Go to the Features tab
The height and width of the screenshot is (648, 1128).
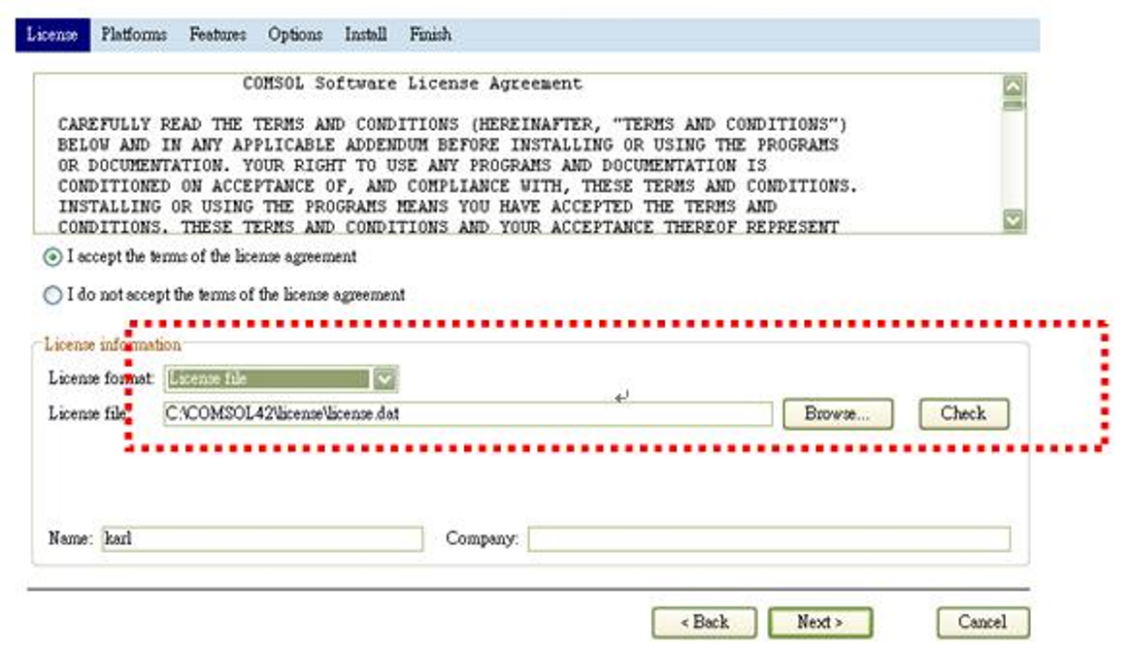point(217,35)
